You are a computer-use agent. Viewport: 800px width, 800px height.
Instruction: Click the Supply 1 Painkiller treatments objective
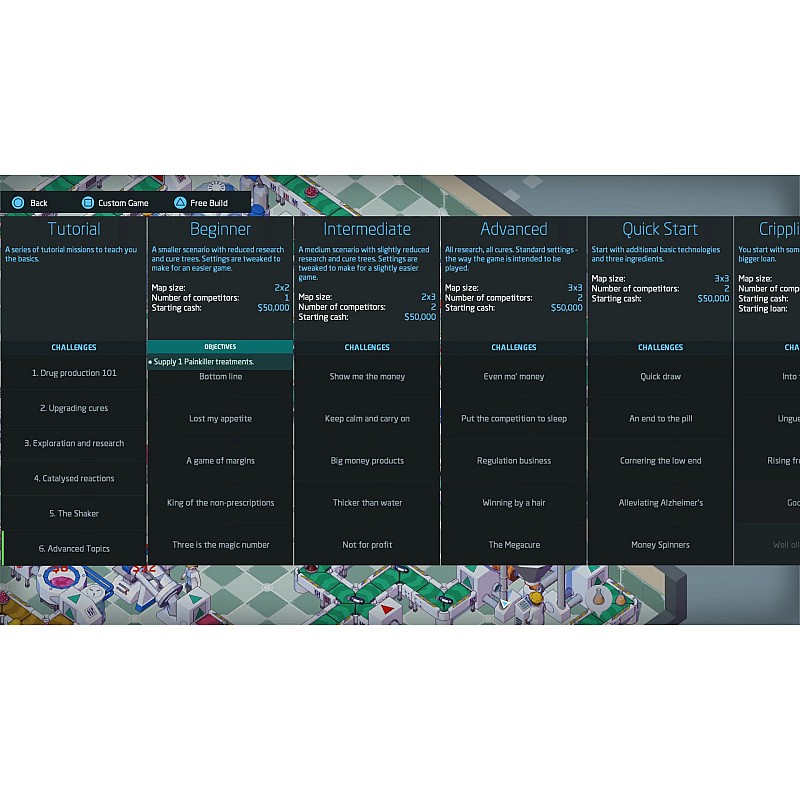204,362
